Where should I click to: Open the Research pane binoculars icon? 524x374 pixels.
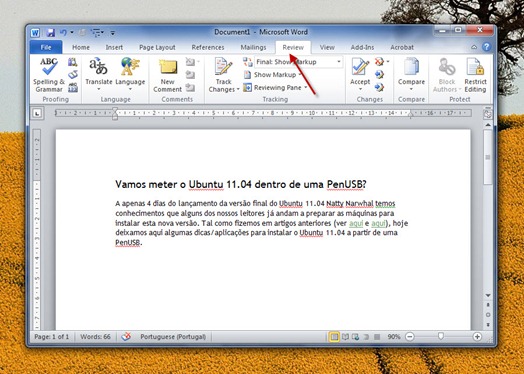73,62
